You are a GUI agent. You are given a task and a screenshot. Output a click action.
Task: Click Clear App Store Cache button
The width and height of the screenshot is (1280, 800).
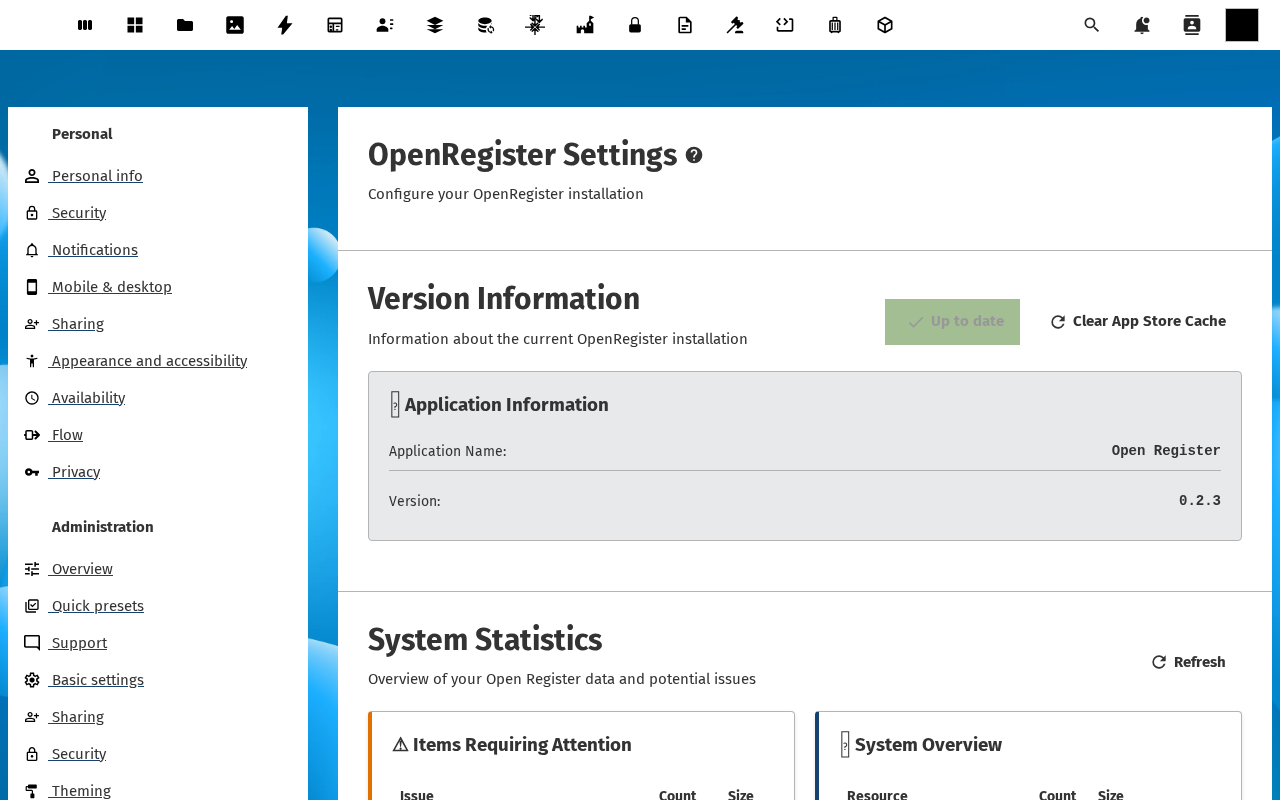tap(1138, 322)
